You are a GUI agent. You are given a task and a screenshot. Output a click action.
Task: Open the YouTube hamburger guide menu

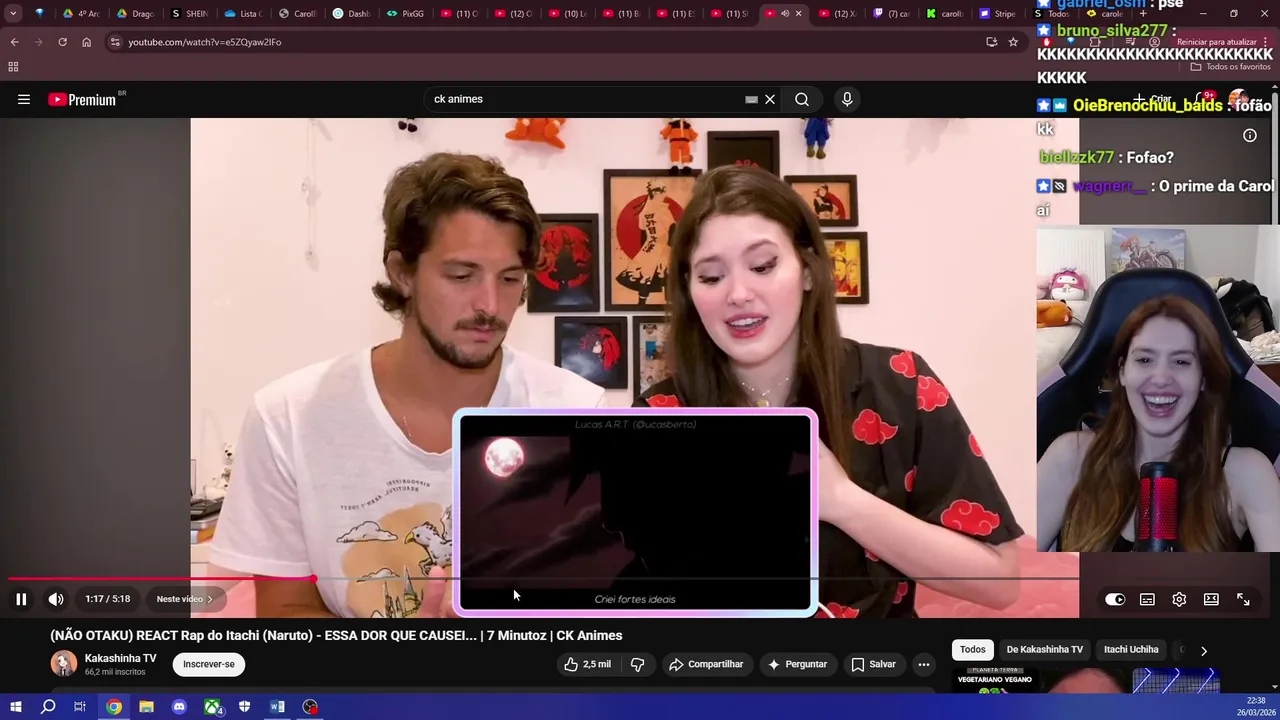pyautogui.click(x=24, y=99)
